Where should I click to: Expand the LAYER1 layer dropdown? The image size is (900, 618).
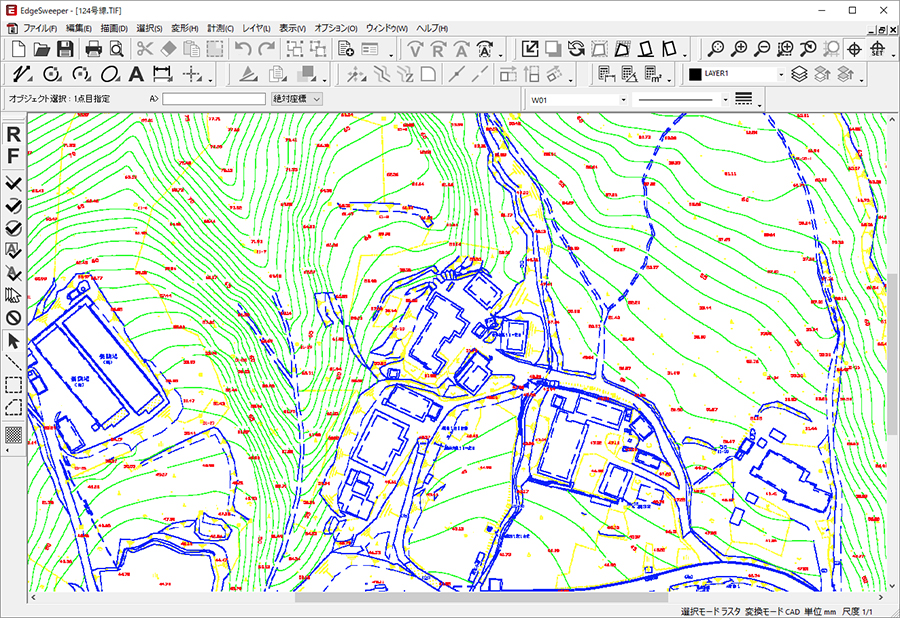coord(780,74)
